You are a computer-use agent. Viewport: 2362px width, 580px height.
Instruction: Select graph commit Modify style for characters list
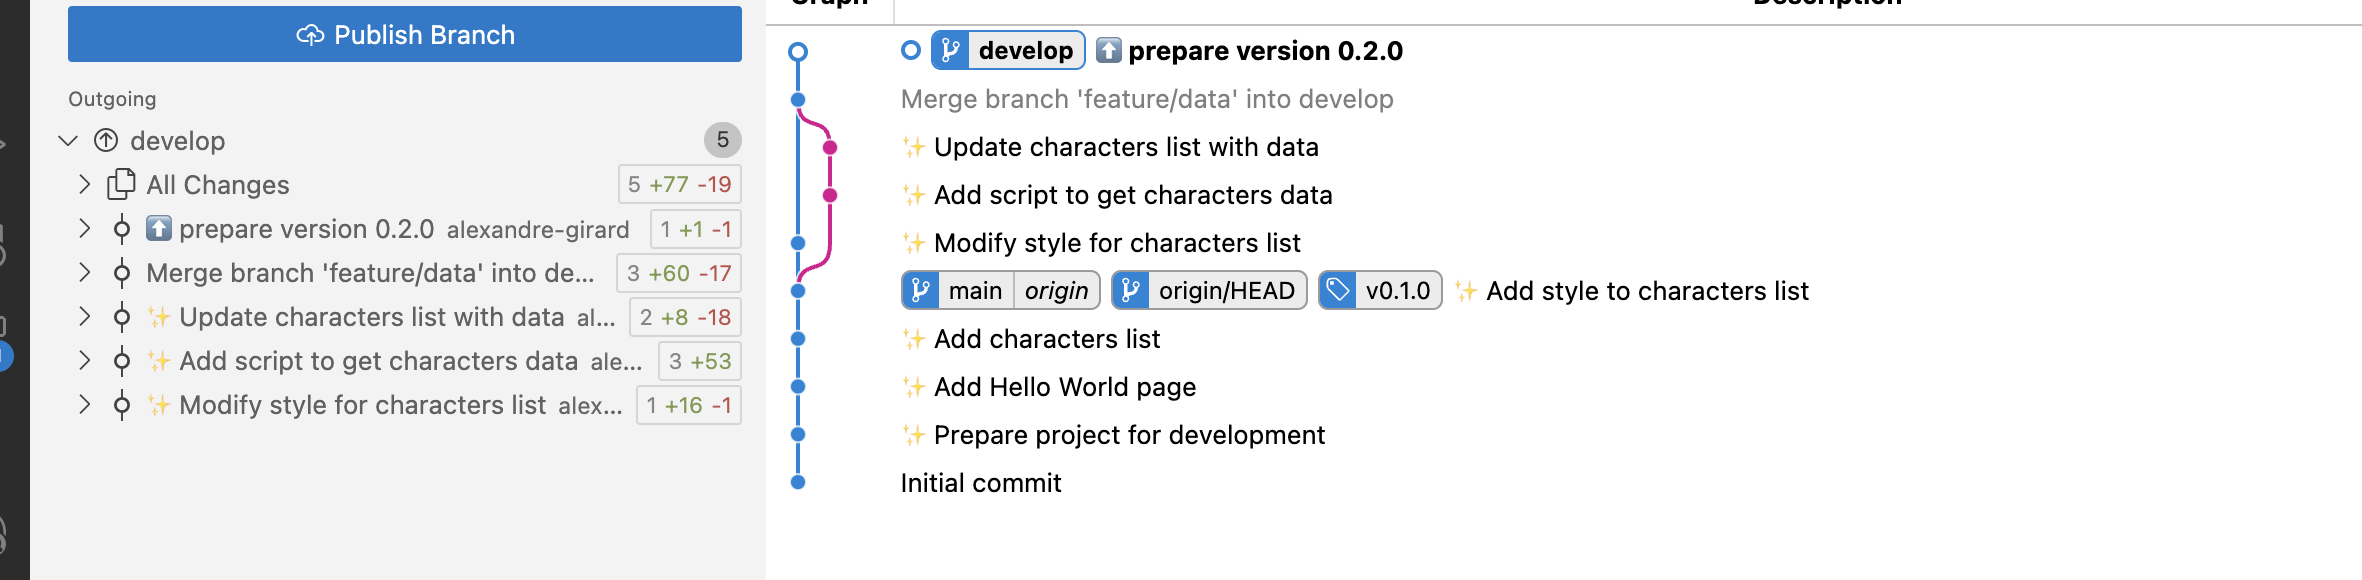[x=1117, y=243]
